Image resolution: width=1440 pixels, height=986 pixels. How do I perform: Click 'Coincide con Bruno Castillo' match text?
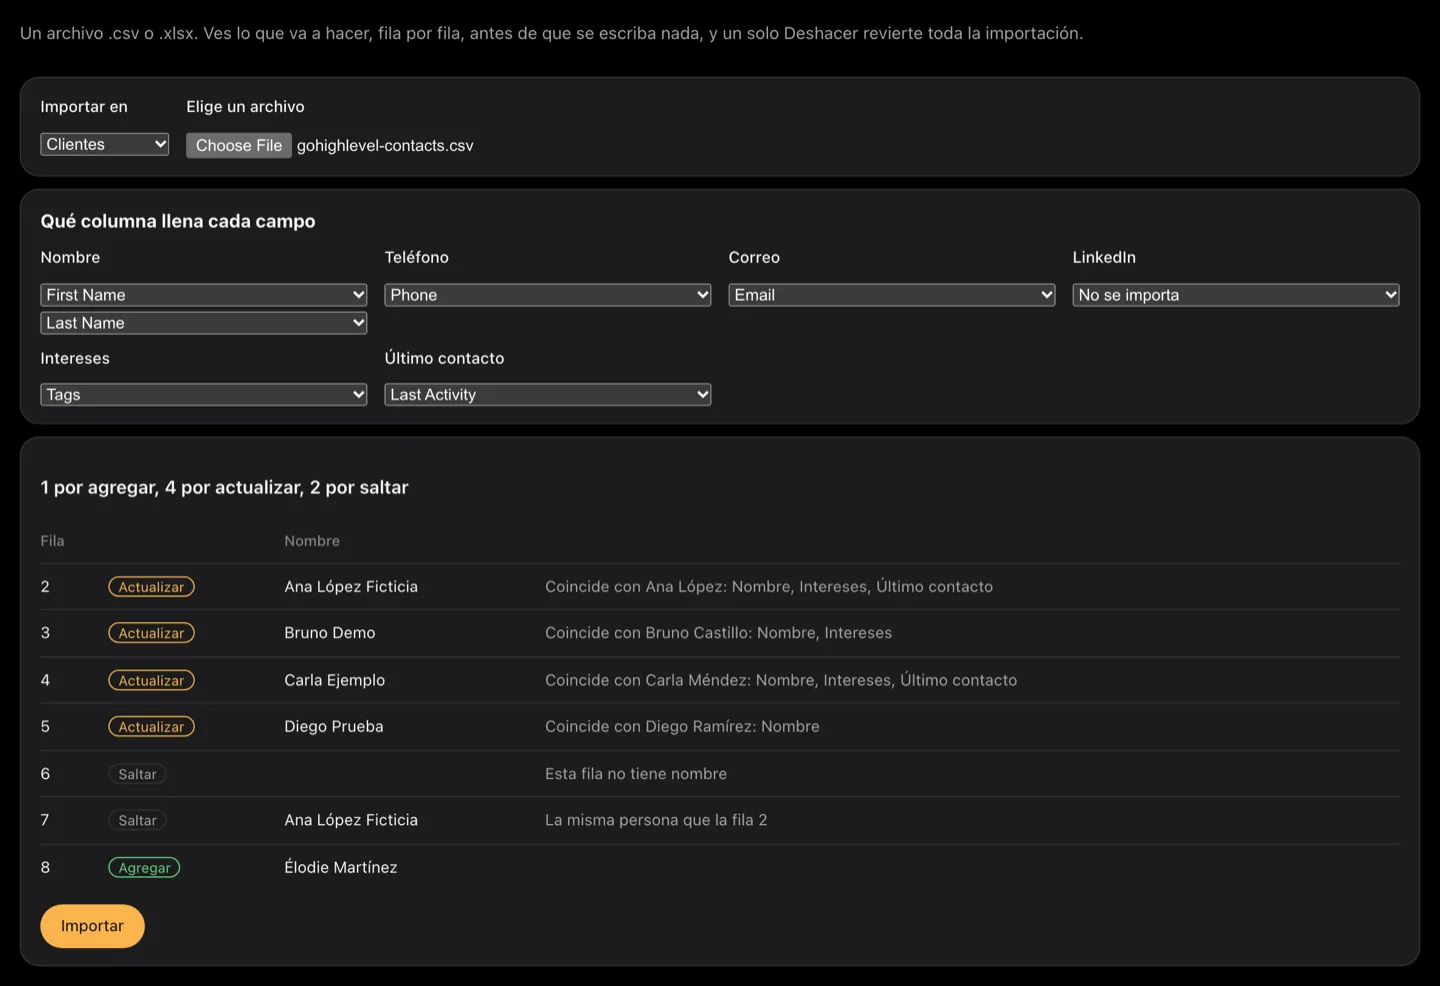[719, 633]
